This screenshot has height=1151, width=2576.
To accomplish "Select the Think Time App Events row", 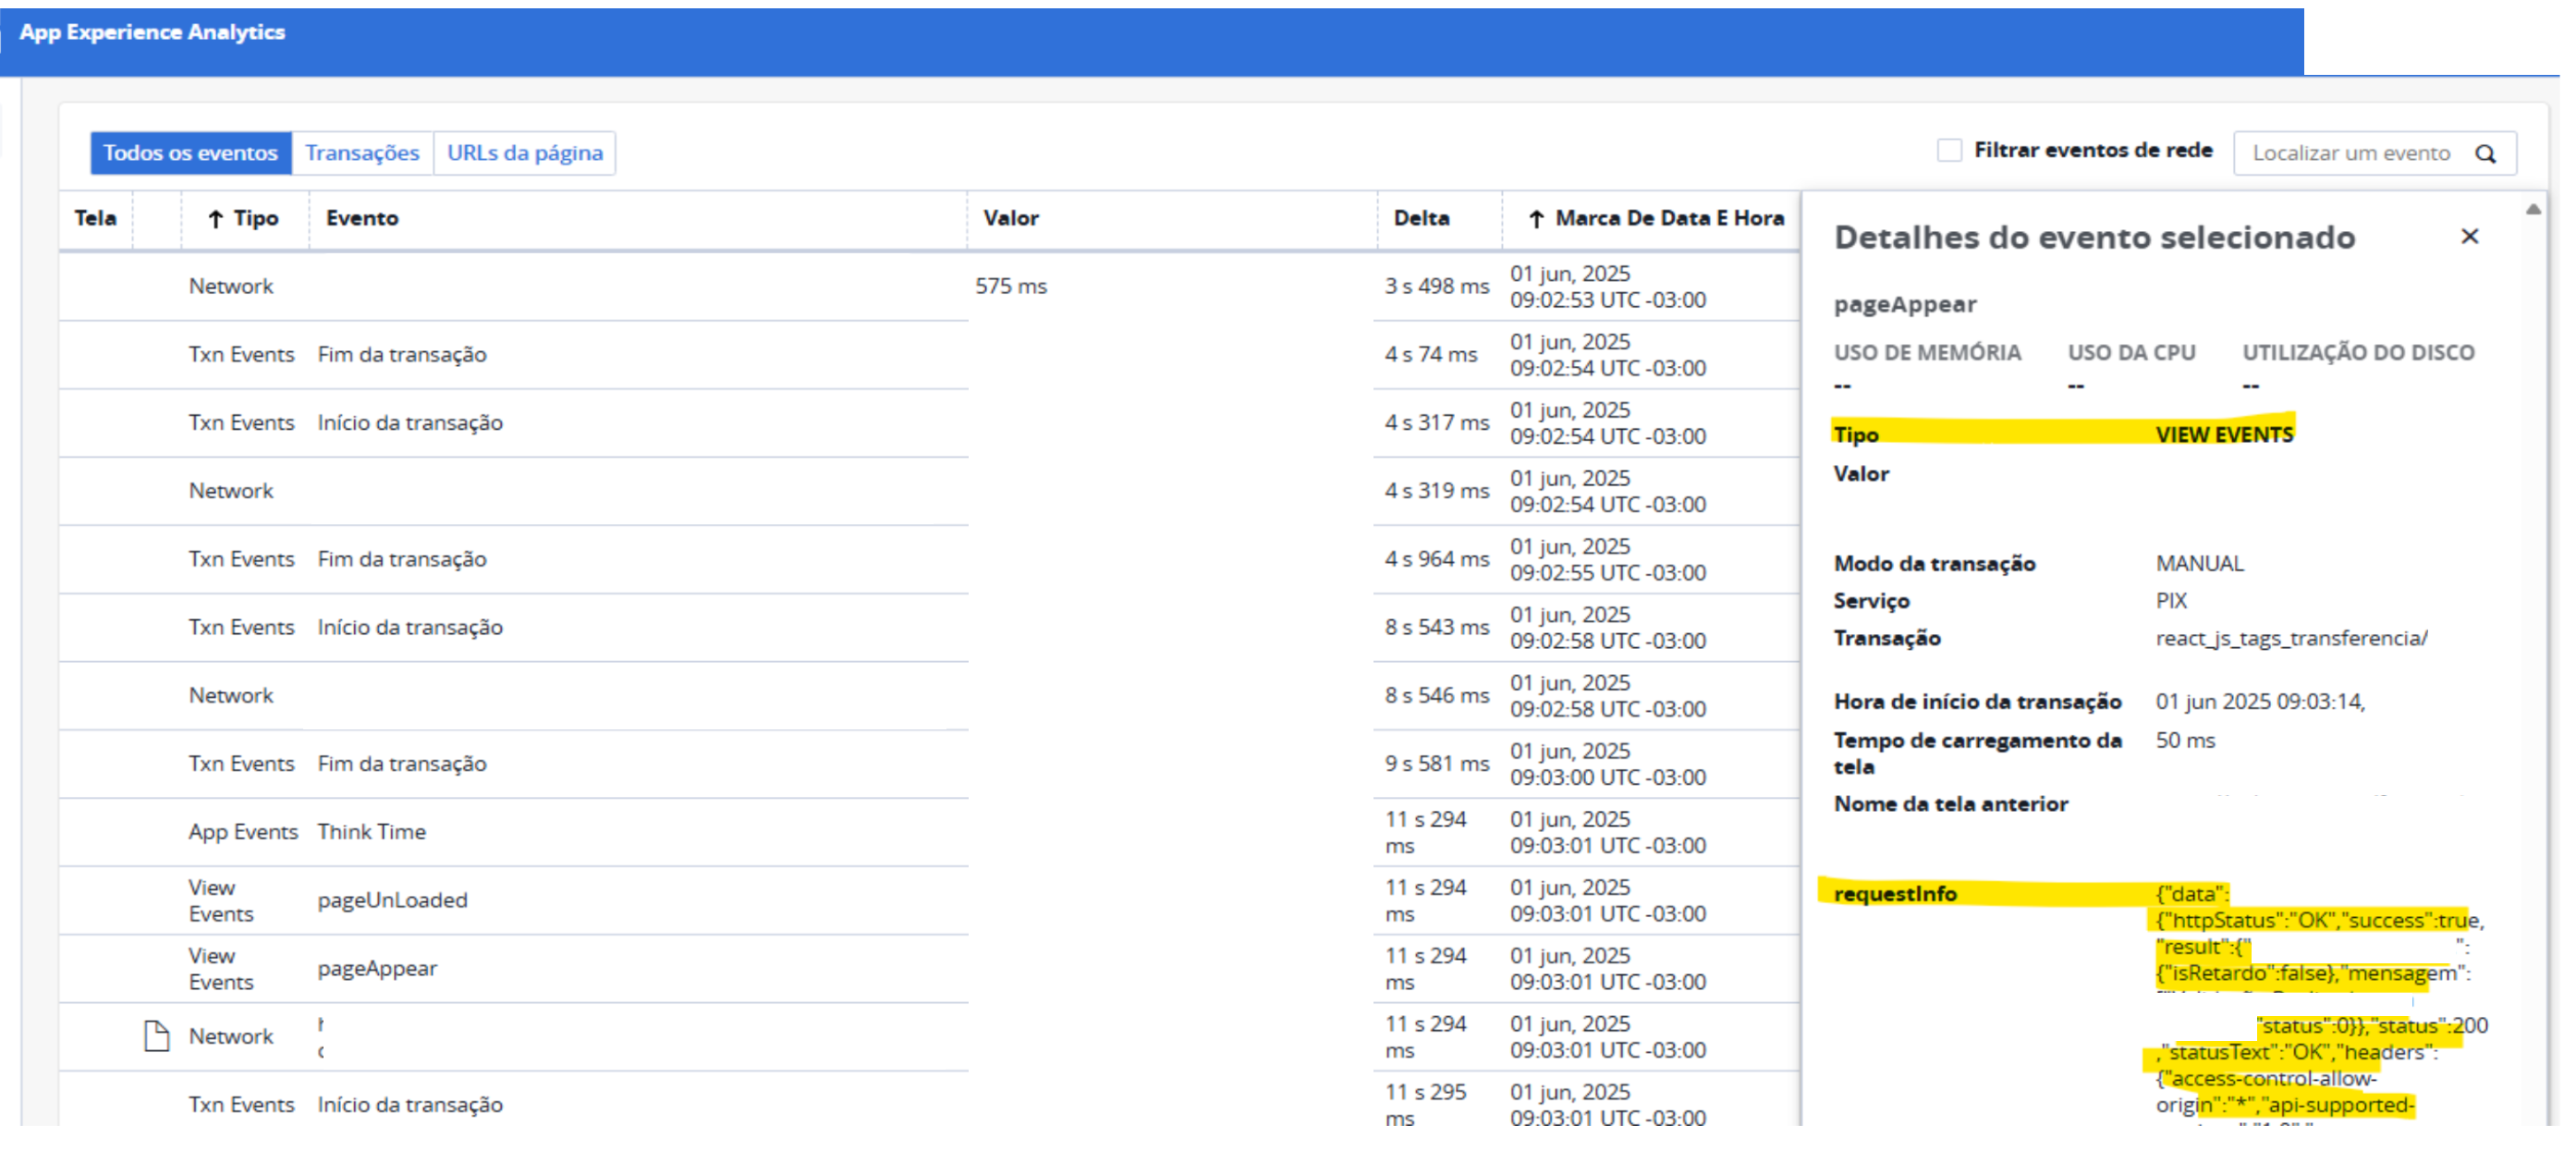I will click(x=371, y=832).
